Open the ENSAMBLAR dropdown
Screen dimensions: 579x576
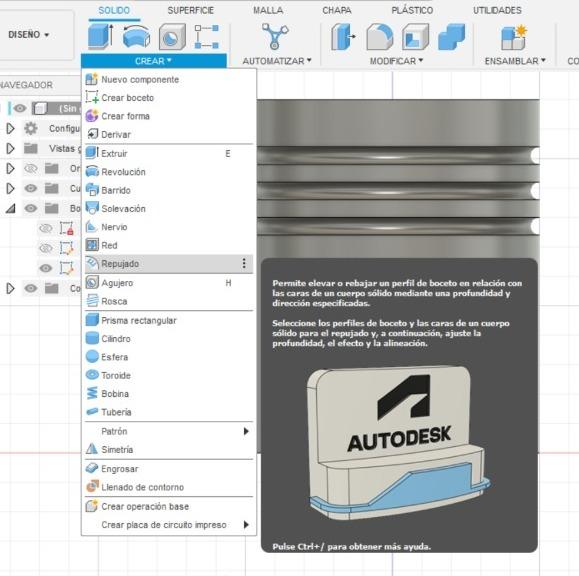(x=515, y=61)
